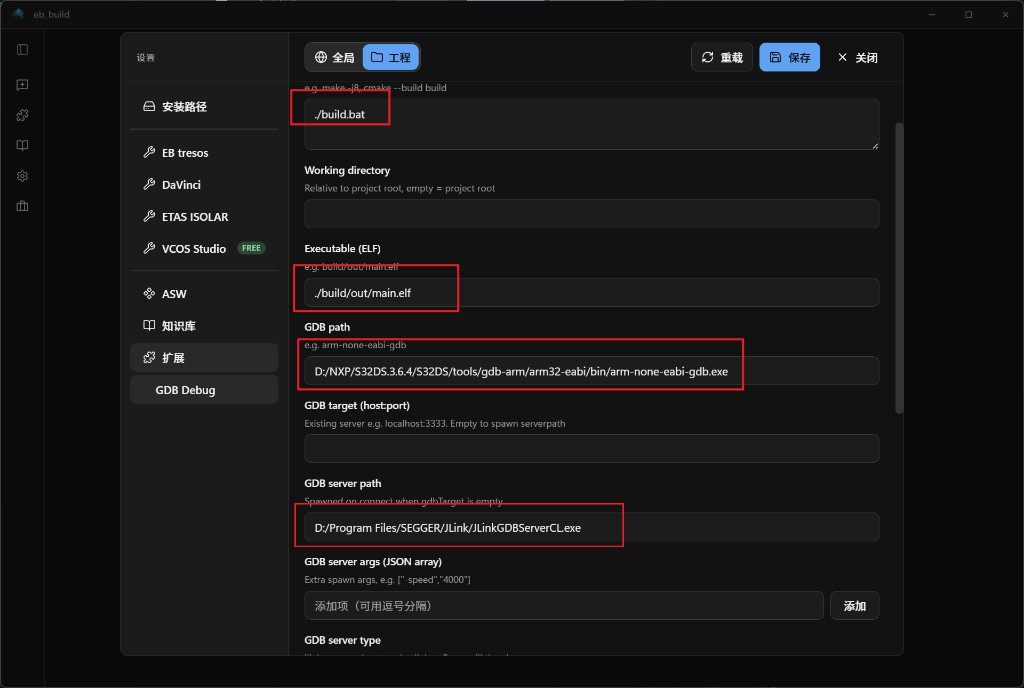This screenshot has width=1024, height=688.
Task: Focus the GDB server path field
Action: (x=592, y=527)
